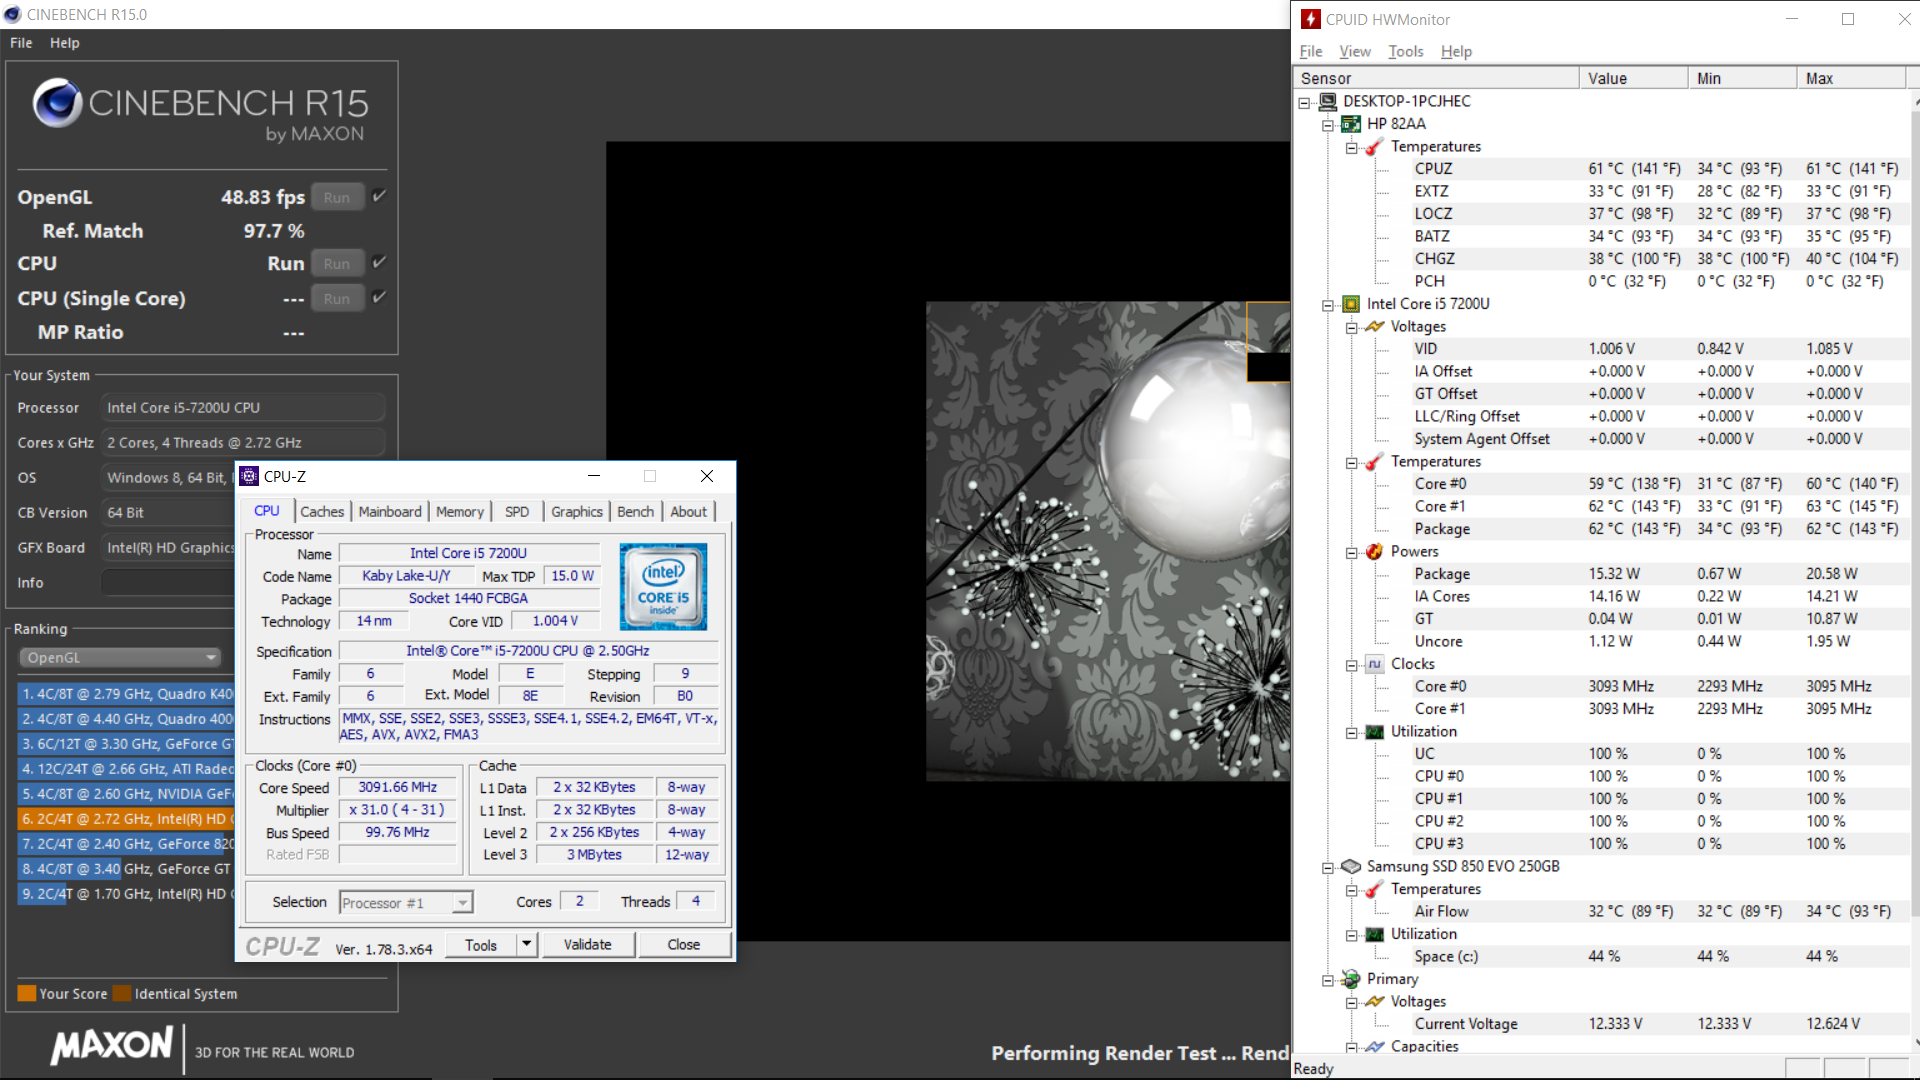Viewport: 1920px width, 1080px height.
Task: Click the Capacities icon at tree bottom
Action: [1375, 1047]
